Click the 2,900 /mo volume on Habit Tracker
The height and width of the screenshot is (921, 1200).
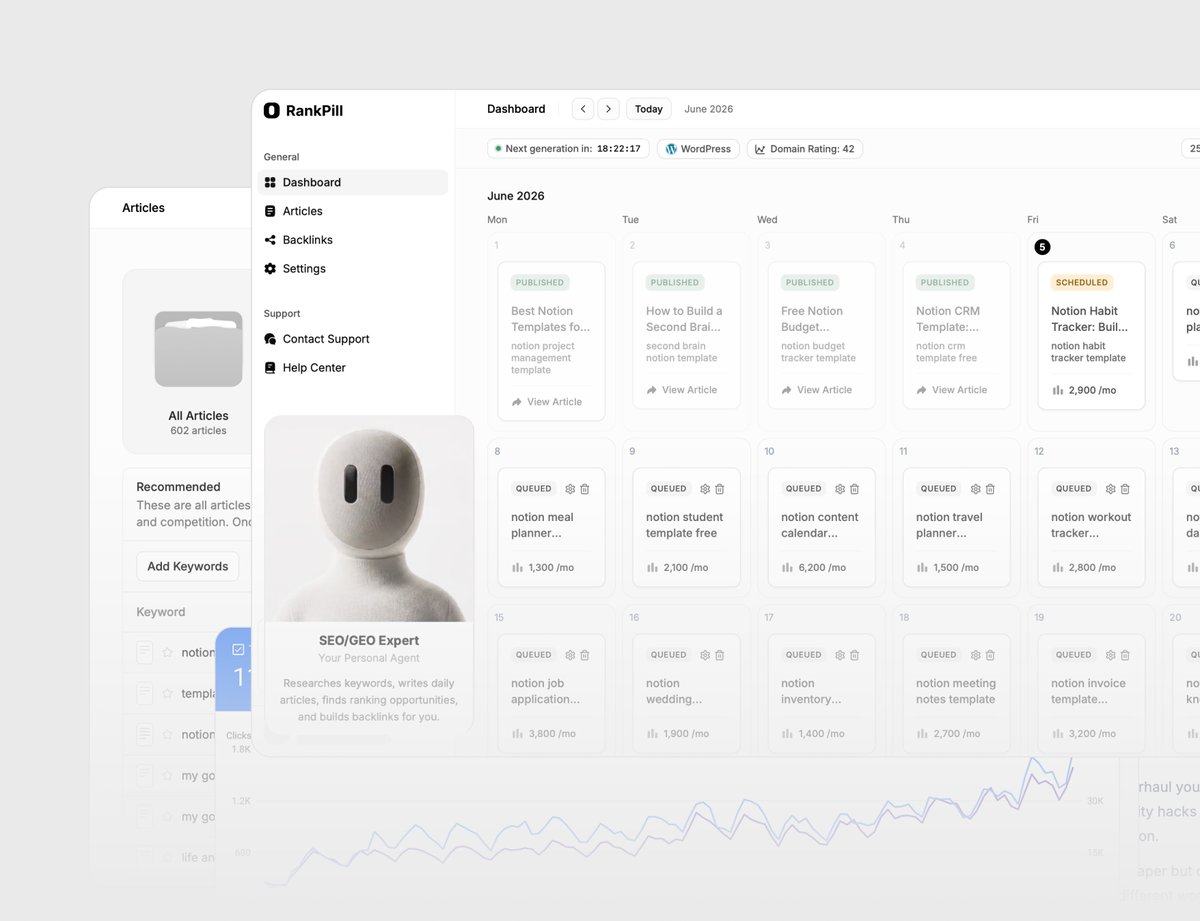coord(1083,390)
